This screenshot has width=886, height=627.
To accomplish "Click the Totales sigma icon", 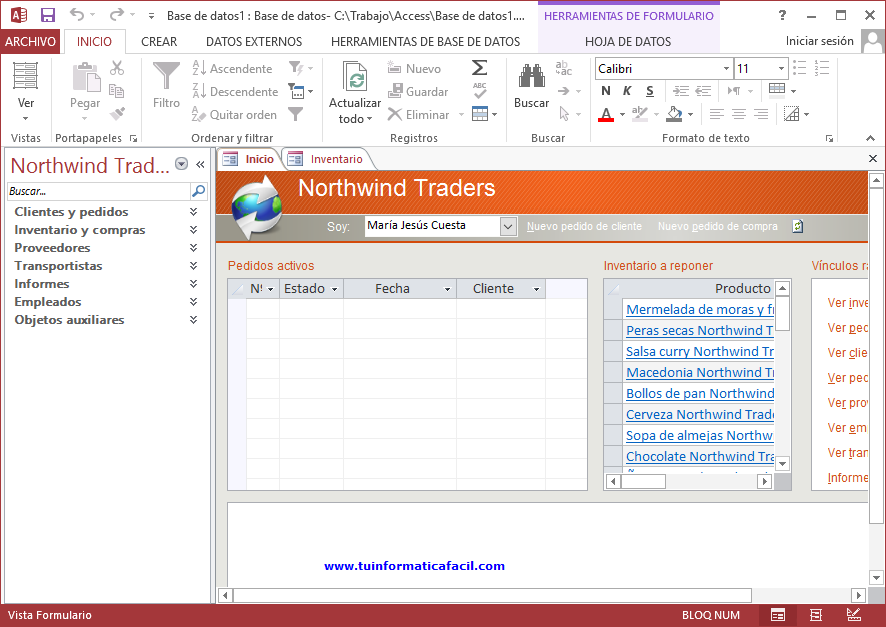I will click(479, 68).
